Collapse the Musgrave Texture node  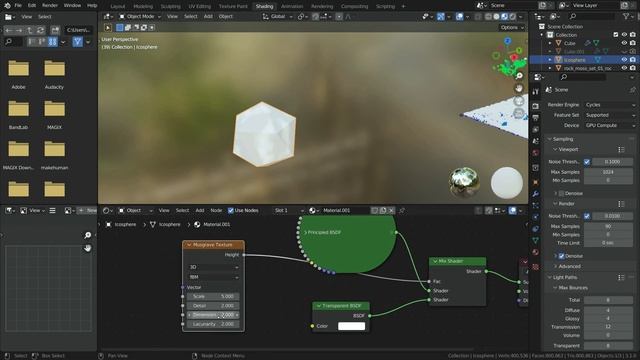coord(189,245)
